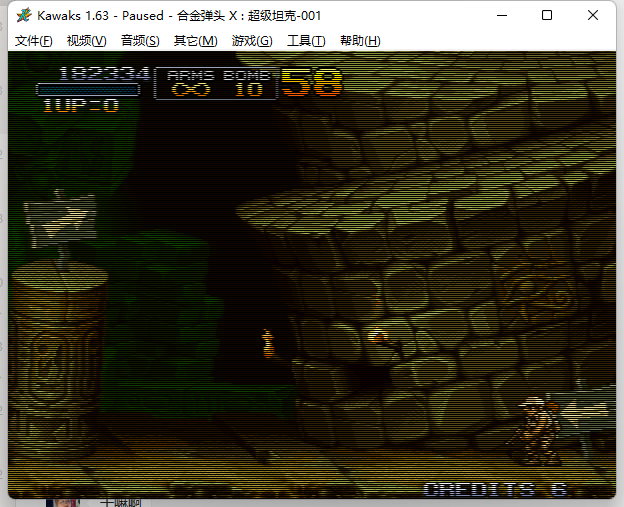The height and width of the screenshot is (507, 624).
Task: Click the Kawaks app icon in title bar
Action: click(x=24, y=16)
